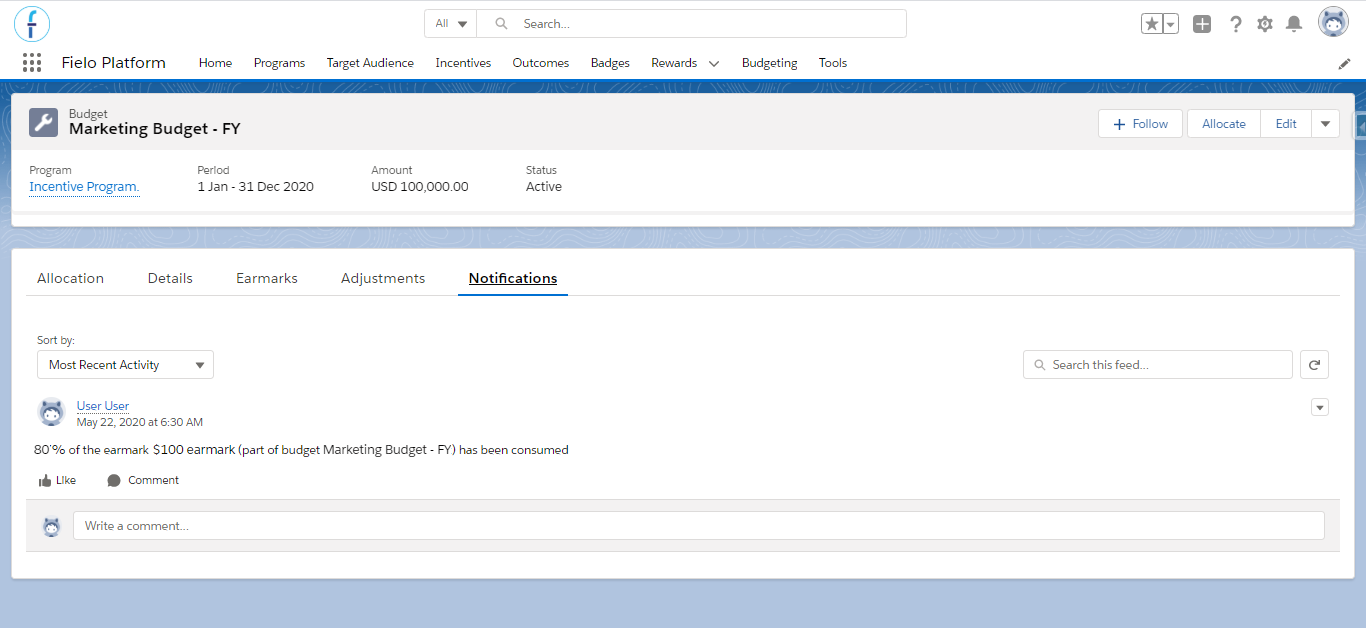This screenshot has height=628, width=1366.
Task: Open the Badges nav item
Action: 610,63
